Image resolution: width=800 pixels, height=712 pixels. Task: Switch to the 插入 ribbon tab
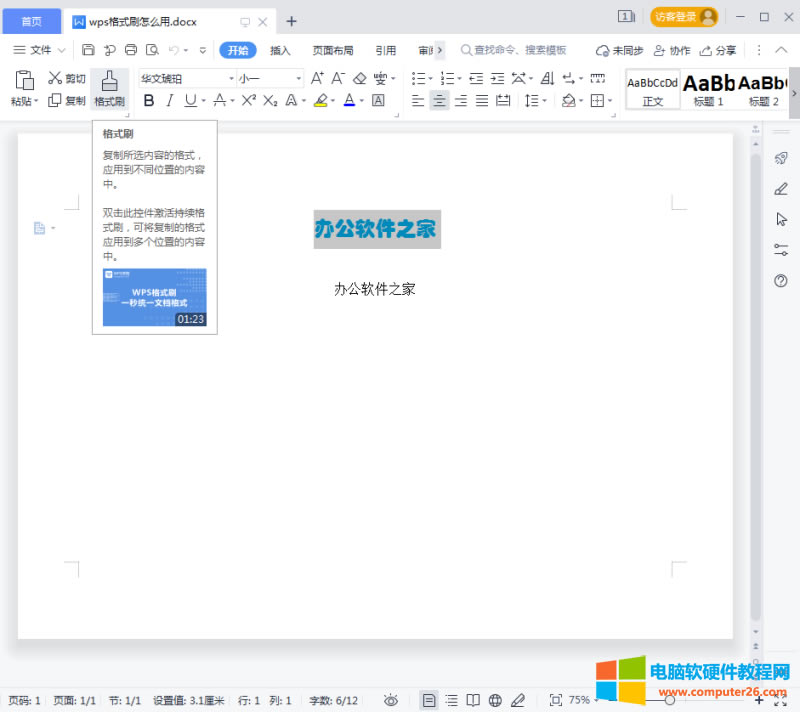point(280,50)
